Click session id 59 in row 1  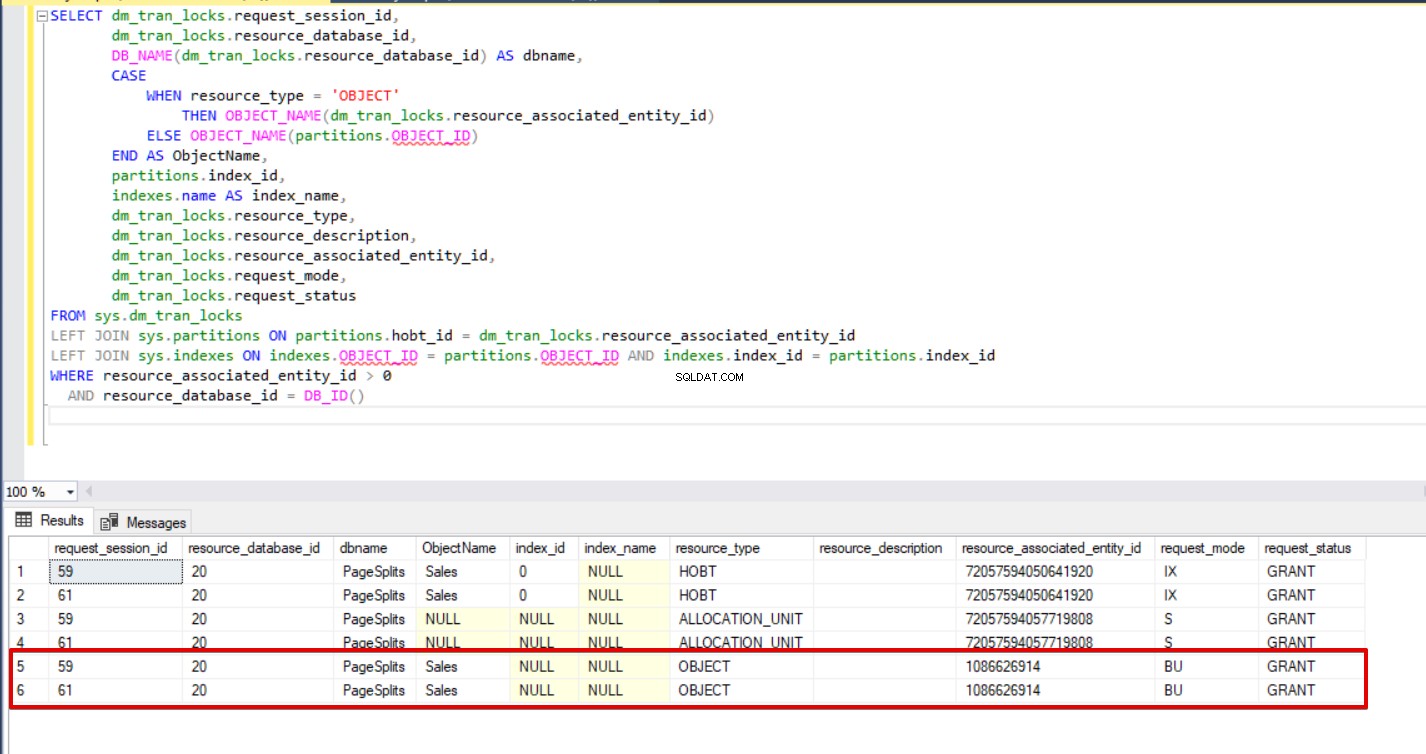click(116, 572)
